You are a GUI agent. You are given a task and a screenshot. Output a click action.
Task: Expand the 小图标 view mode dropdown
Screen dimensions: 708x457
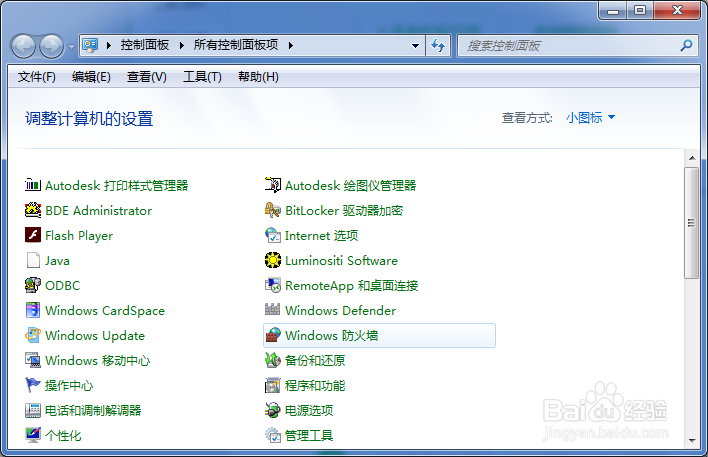590,118
